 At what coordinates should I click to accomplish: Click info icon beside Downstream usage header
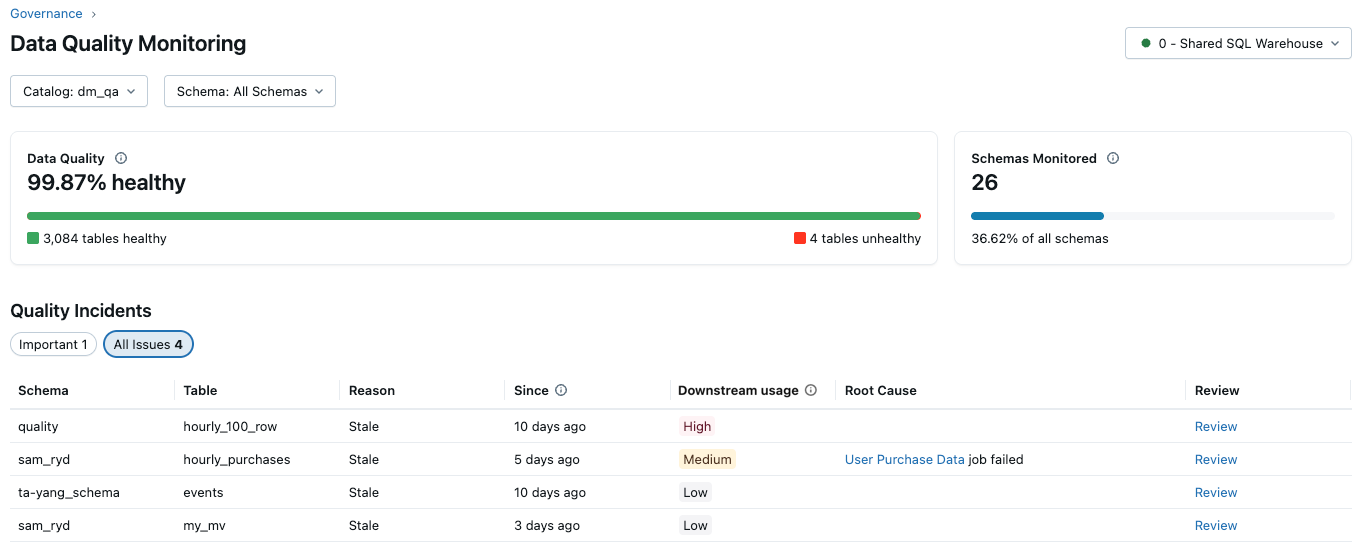click(x=811, y=390)
